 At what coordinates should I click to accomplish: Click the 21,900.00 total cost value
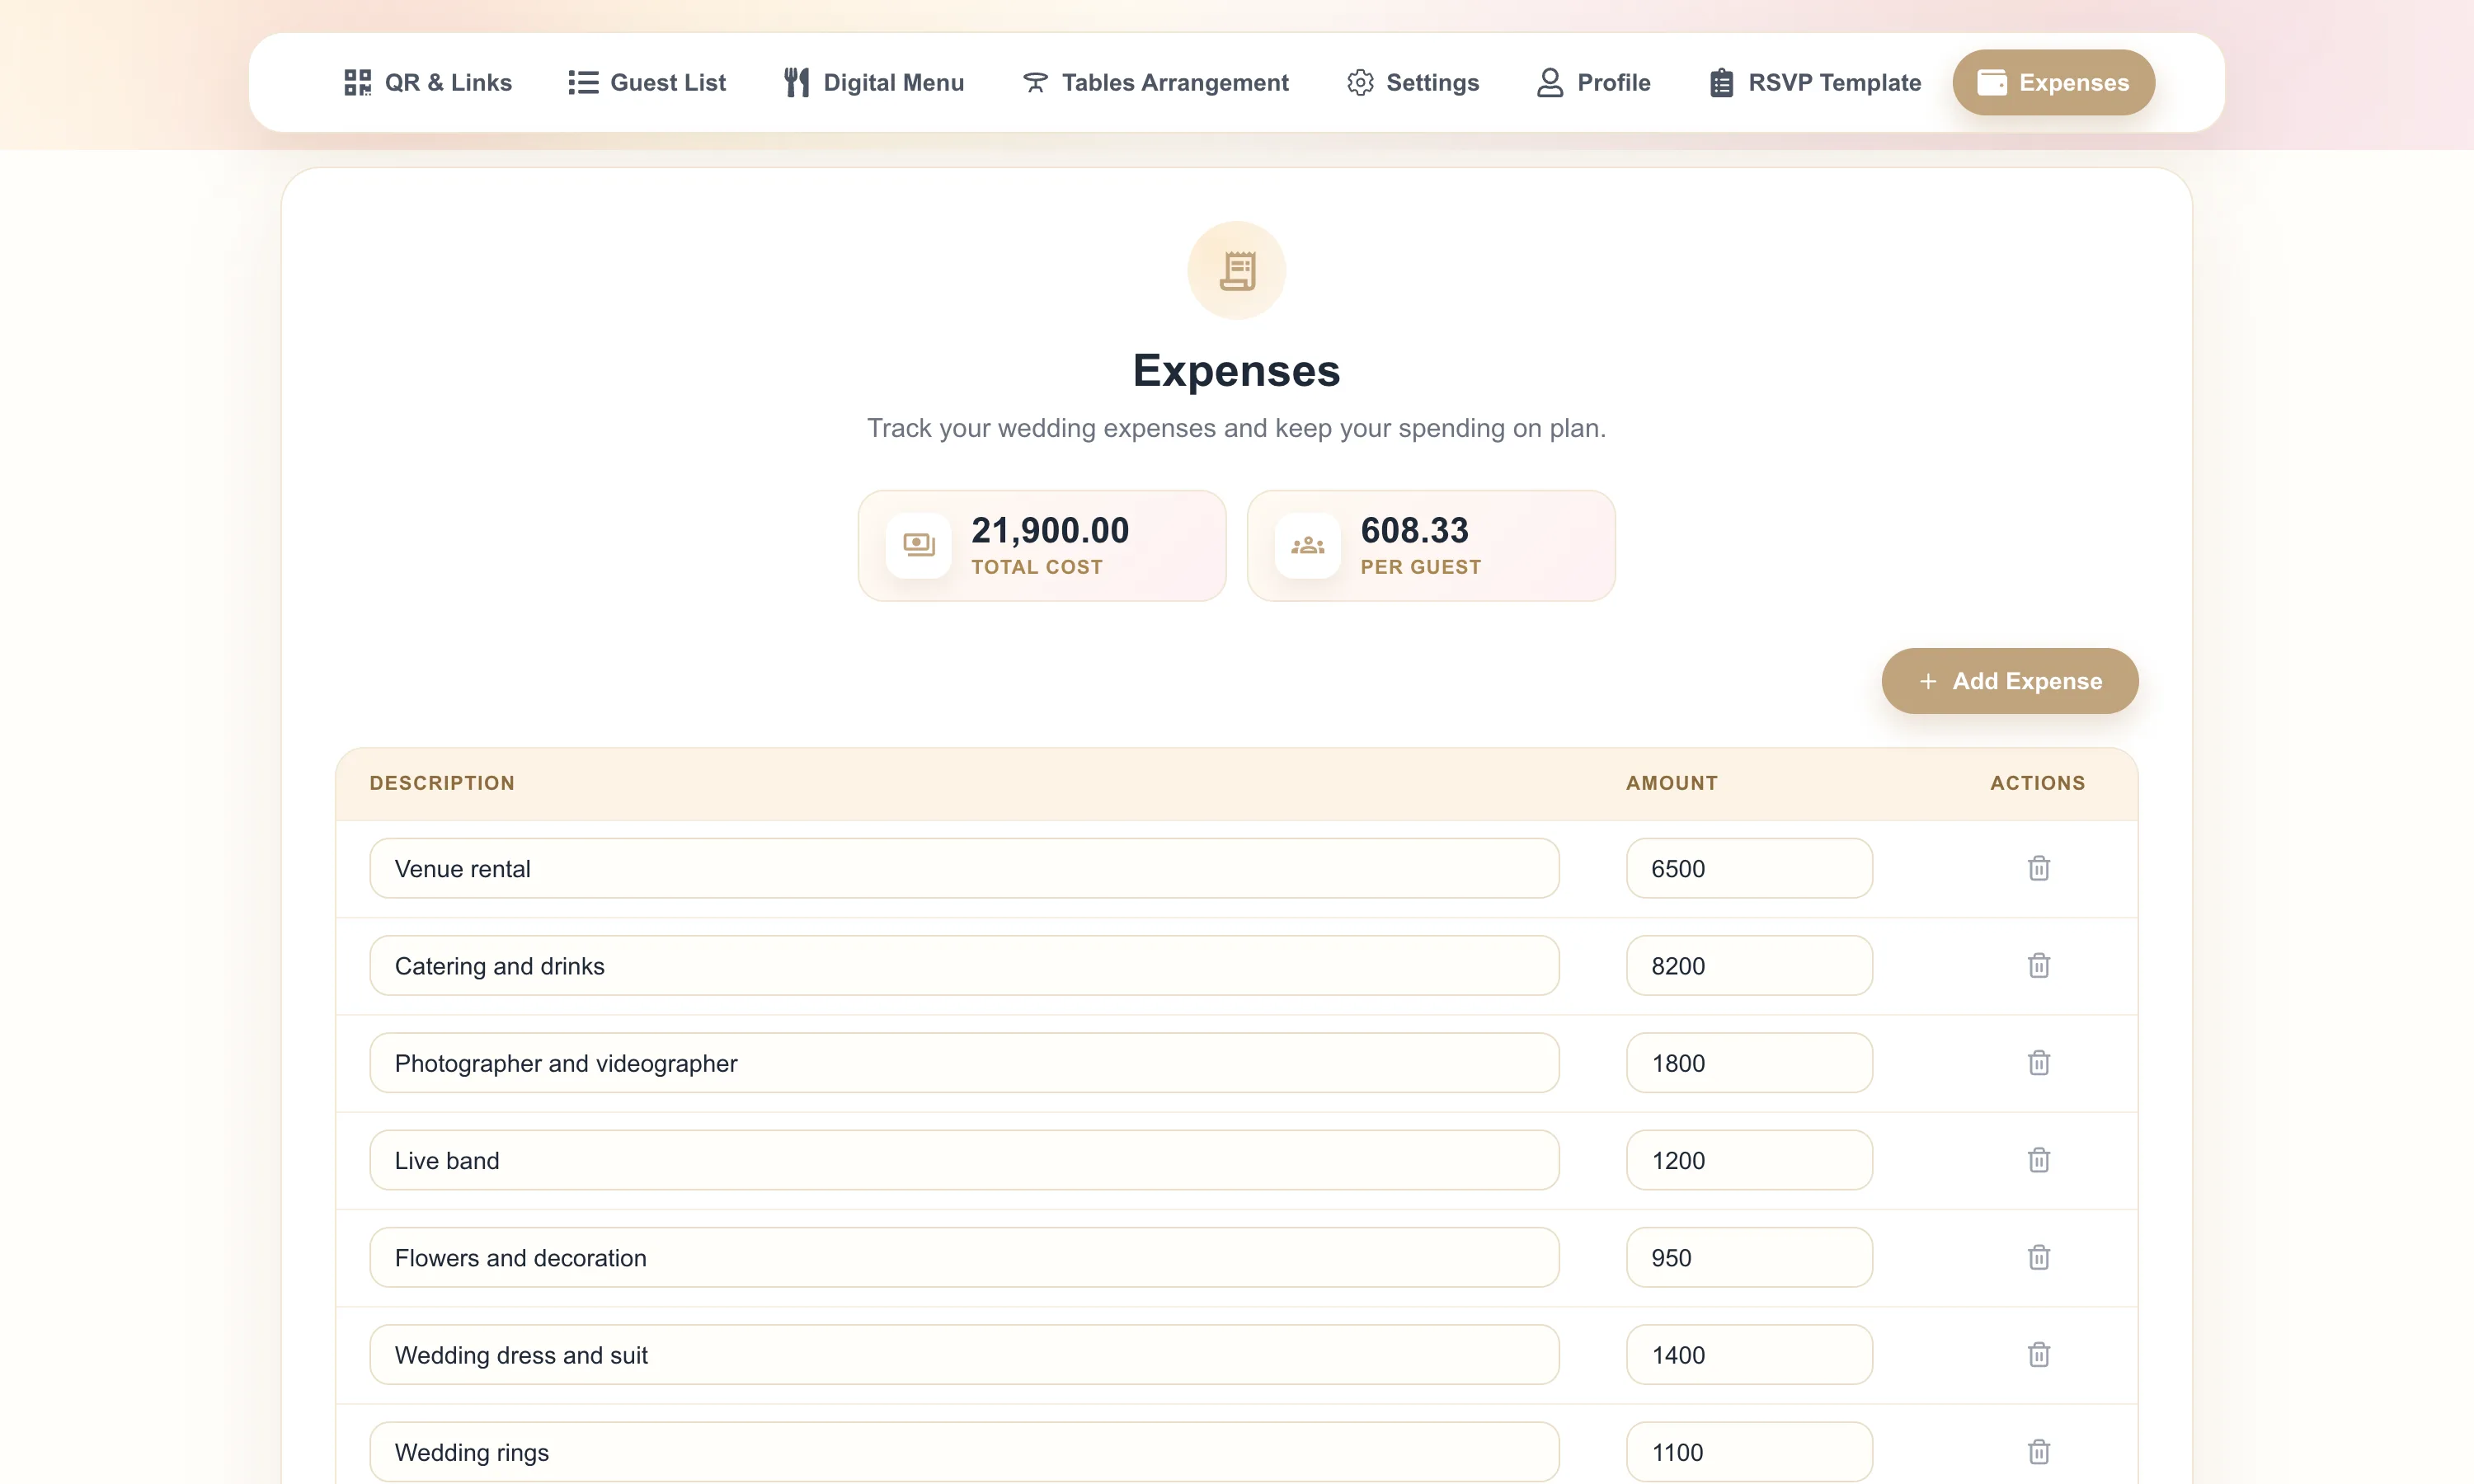point(1050,530)
